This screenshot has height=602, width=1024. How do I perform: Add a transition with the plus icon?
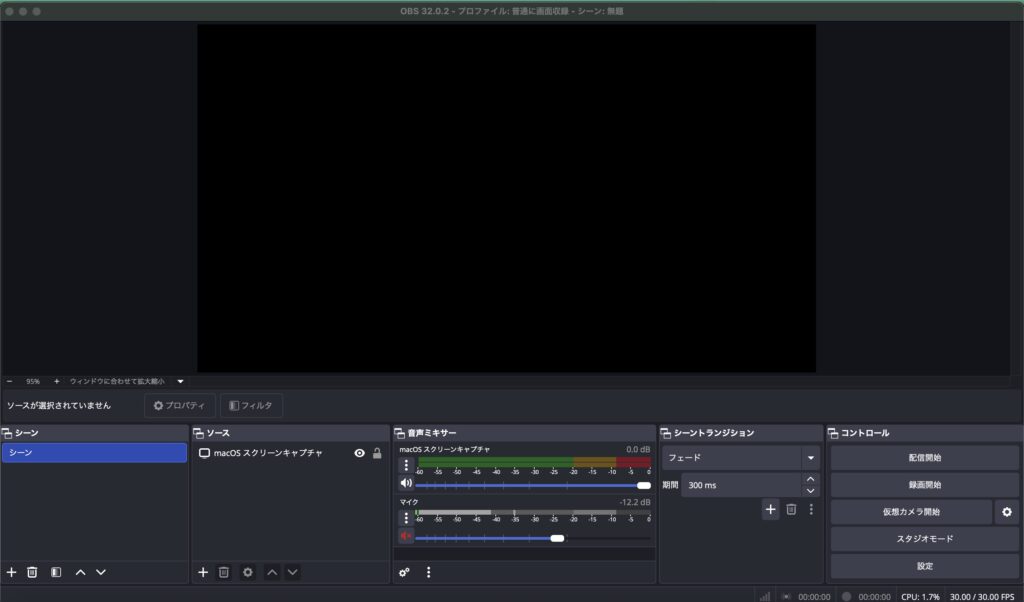pos(771,509)
